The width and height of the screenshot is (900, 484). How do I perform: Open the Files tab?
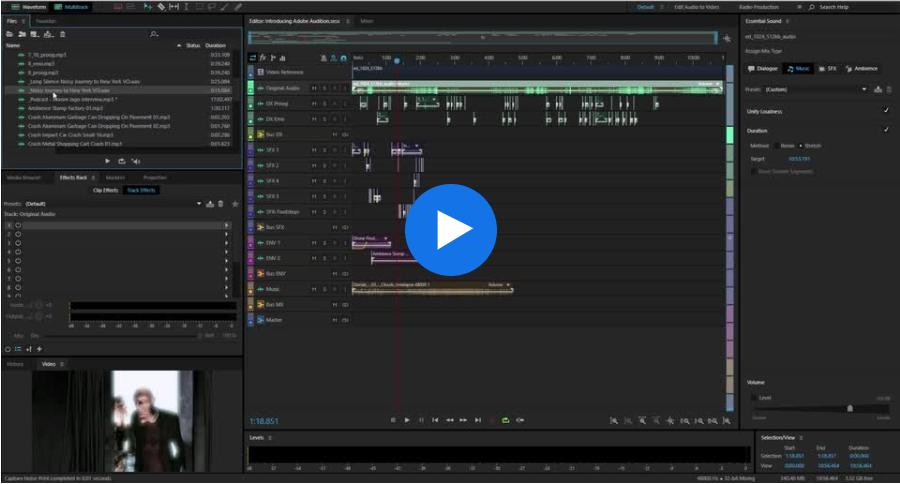pos(12,21)
